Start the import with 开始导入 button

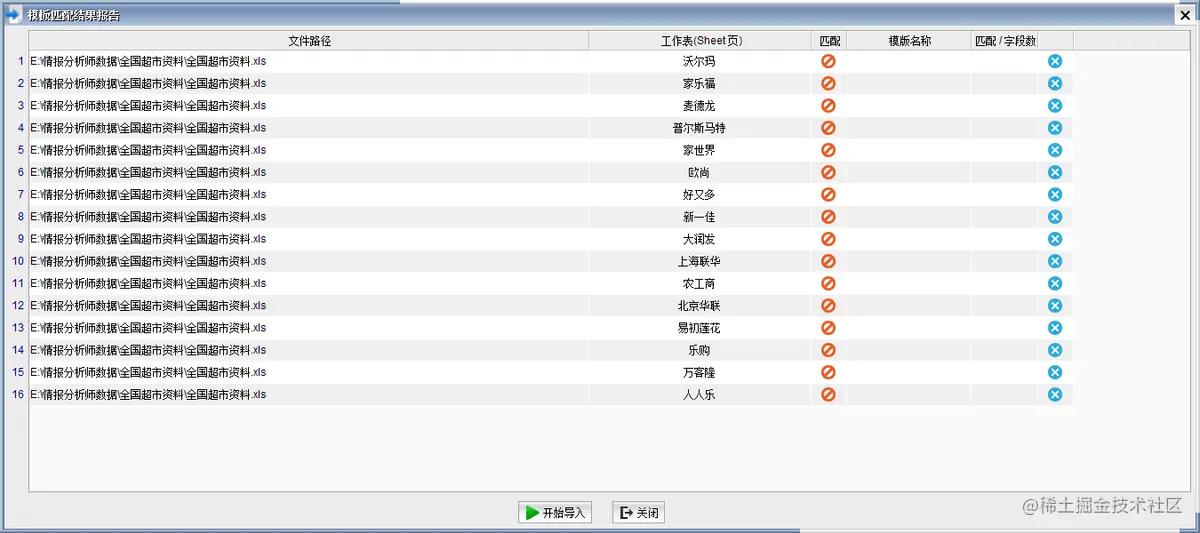(555, 513)
